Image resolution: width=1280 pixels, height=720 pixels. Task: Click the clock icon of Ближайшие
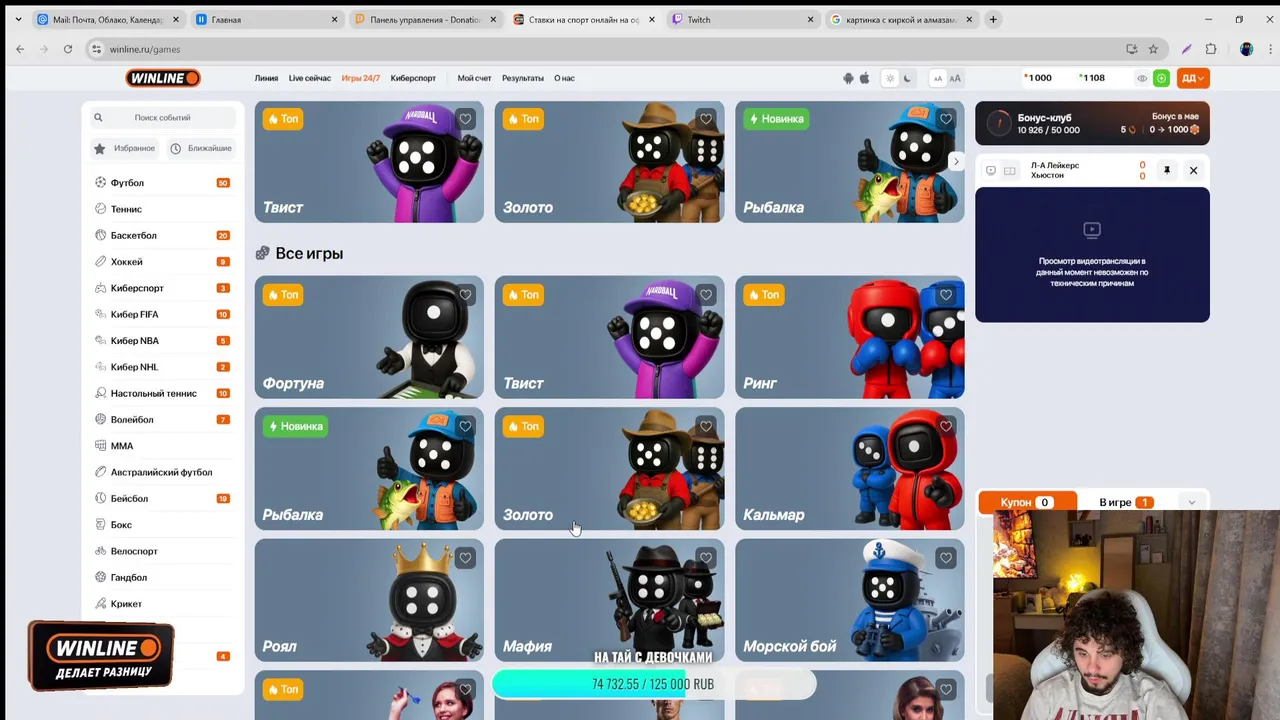click(175, 148)
